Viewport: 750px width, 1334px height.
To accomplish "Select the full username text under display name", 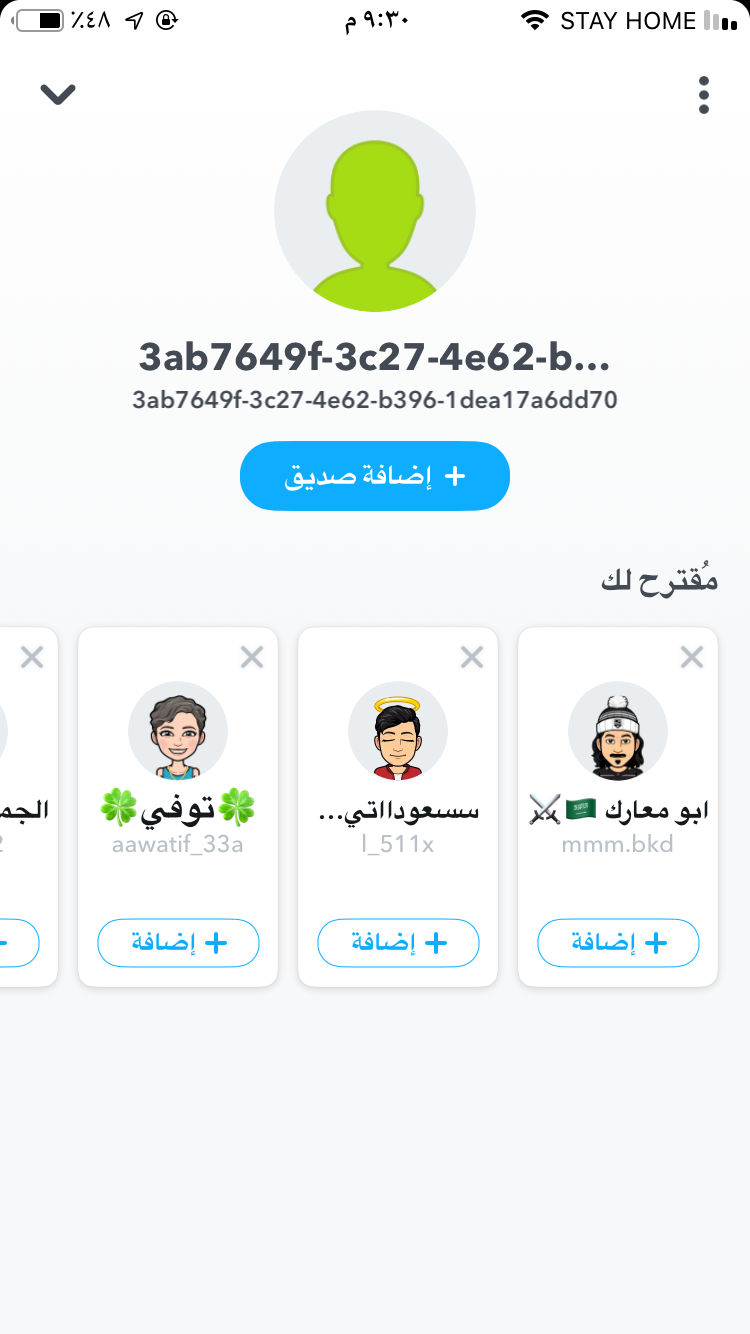I will tap(375, 401).
